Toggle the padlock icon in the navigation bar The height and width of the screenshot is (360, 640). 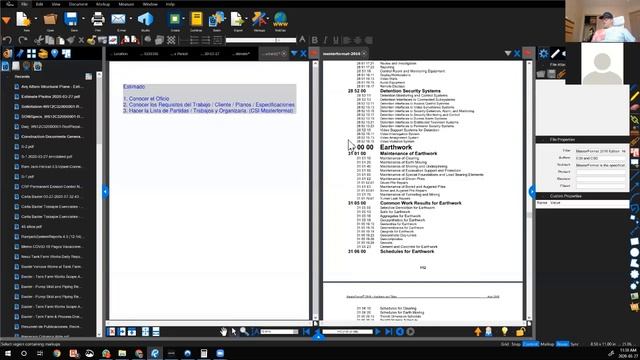(520, 332)
